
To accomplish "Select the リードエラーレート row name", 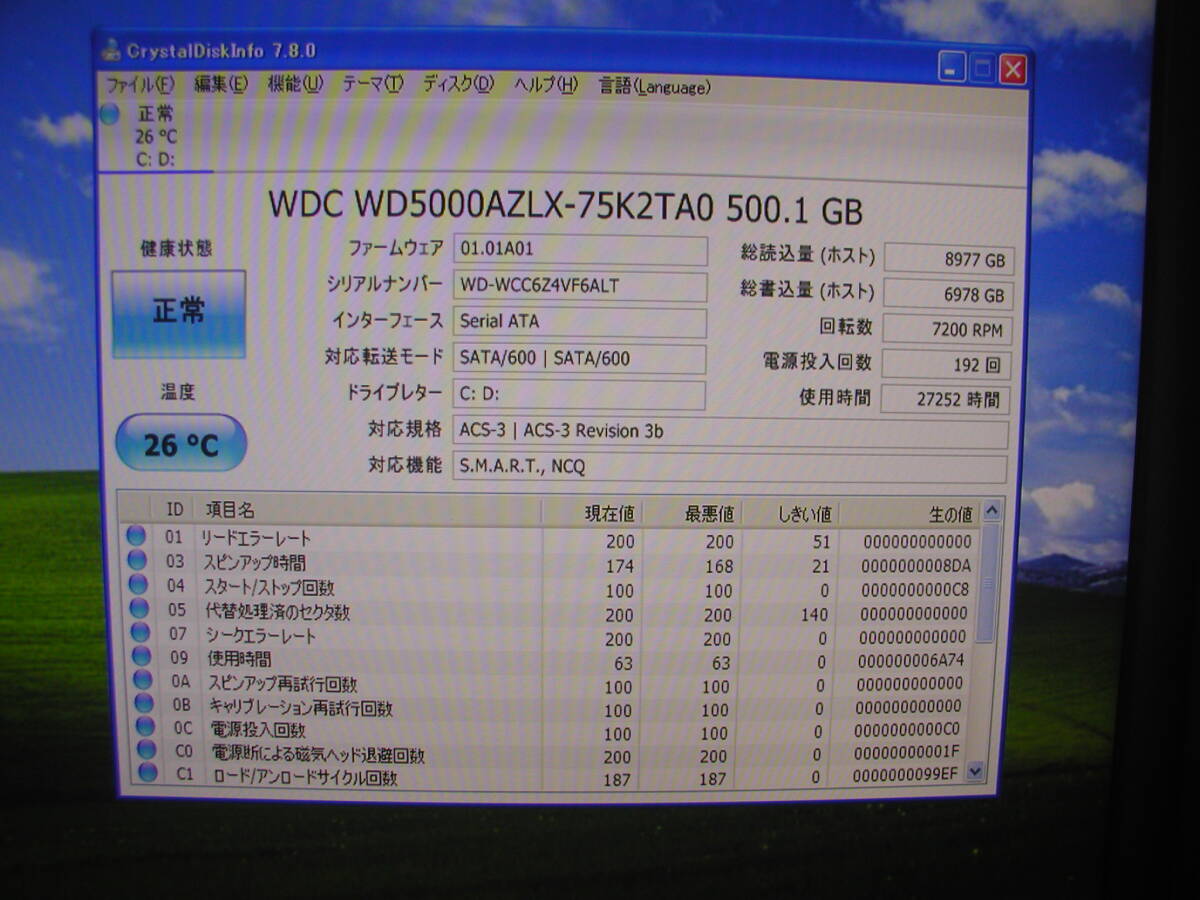I will [x=256, y=539].
